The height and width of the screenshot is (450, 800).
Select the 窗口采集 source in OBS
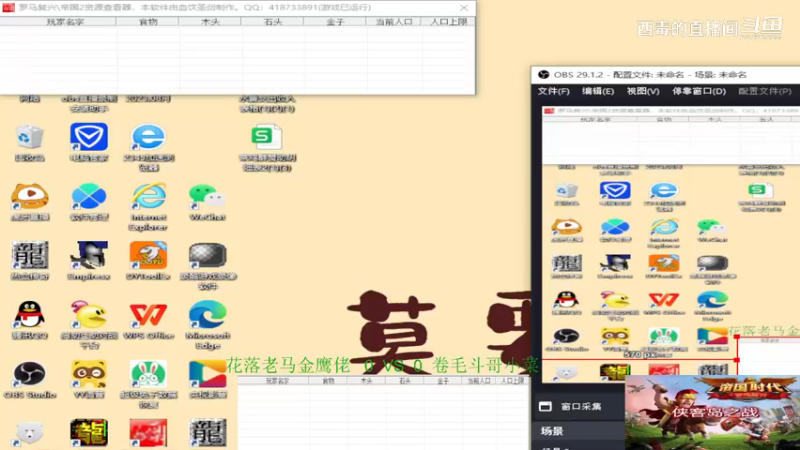[x=581, y=407]
